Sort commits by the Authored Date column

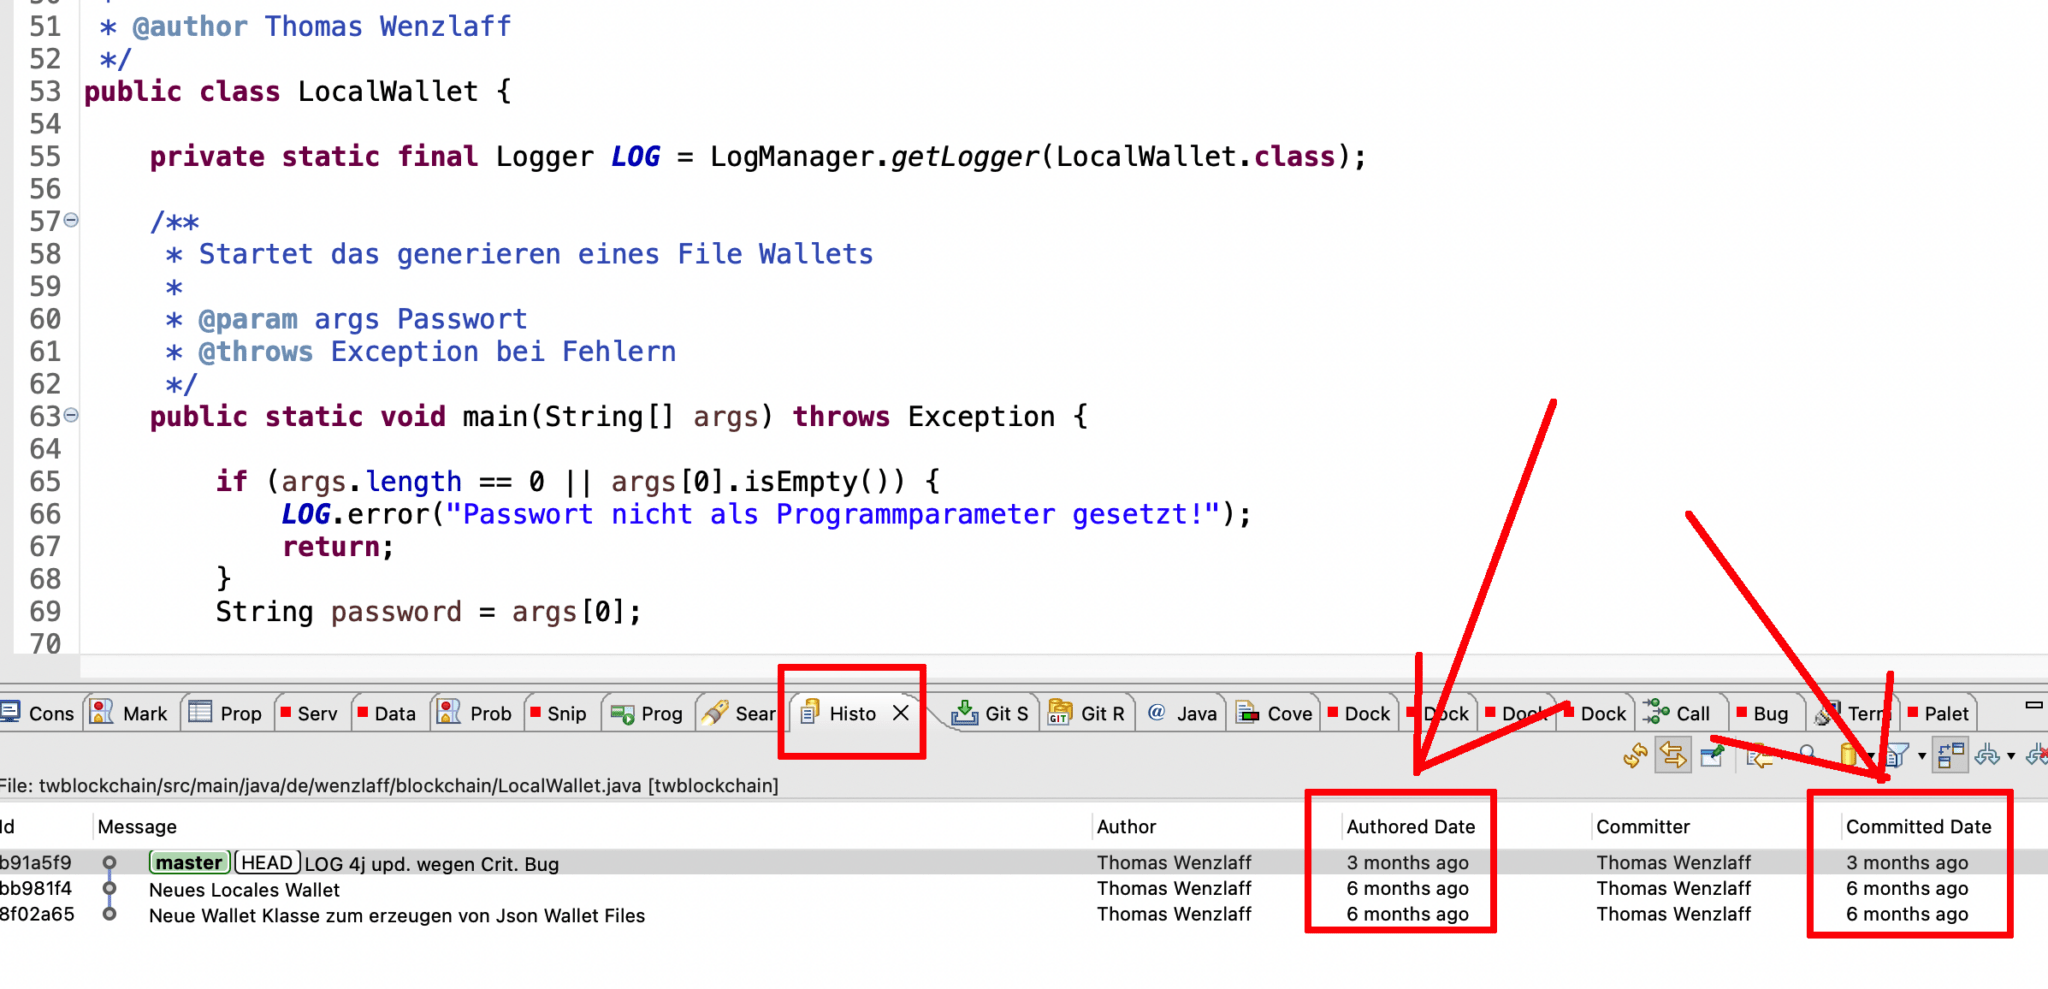click(x=1411, y=826)
